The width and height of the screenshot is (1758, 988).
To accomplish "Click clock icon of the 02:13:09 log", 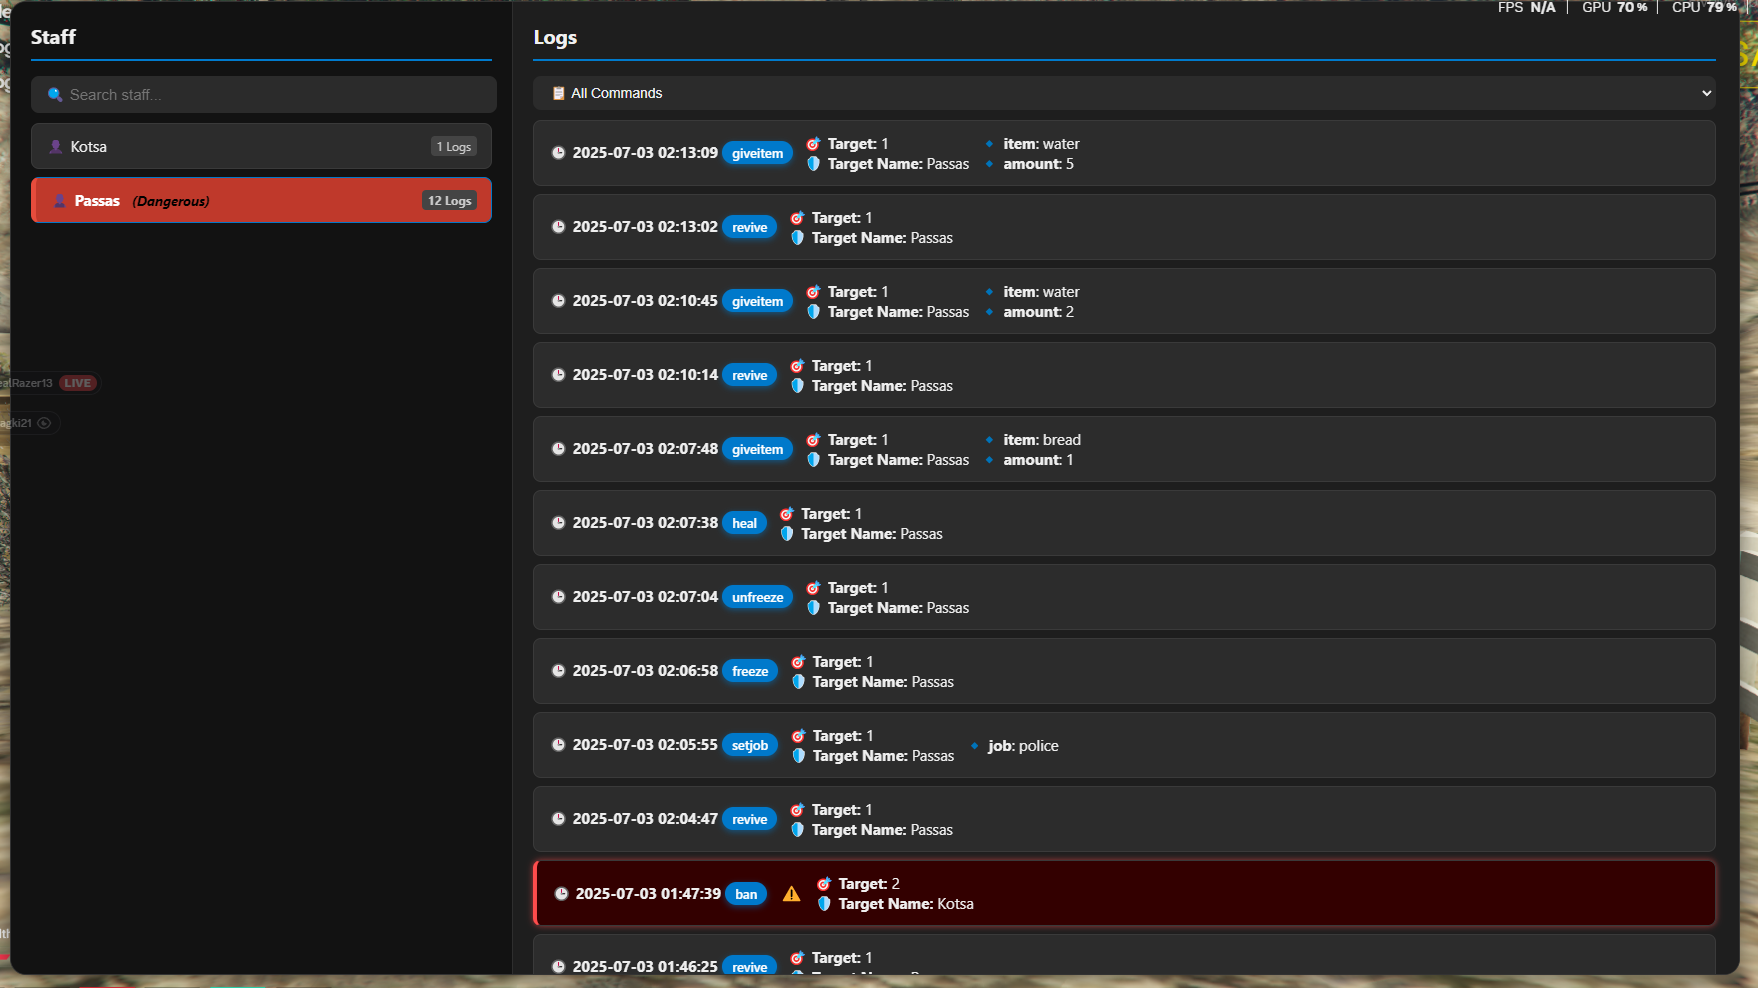I will coord(559,153).
